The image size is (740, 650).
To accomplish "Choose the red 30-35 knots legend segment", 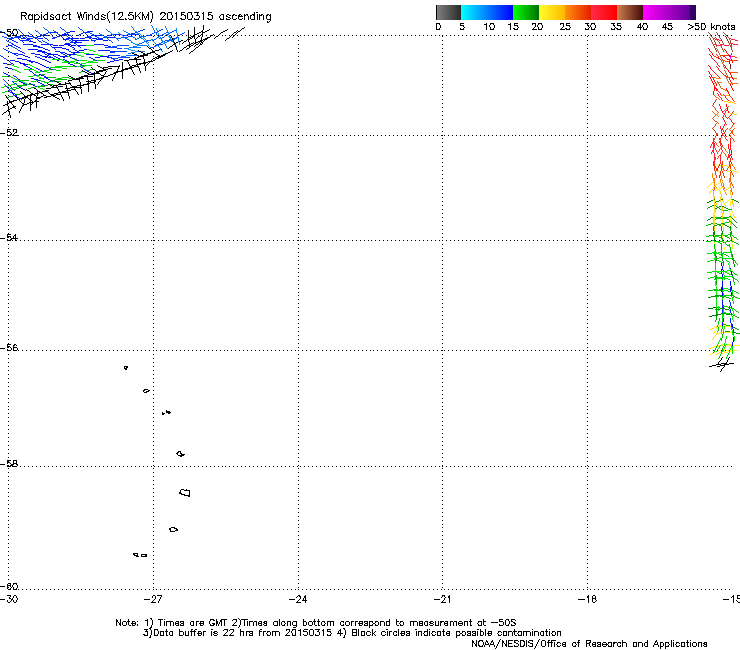I will pyautogui.click(x=604, y=12).
